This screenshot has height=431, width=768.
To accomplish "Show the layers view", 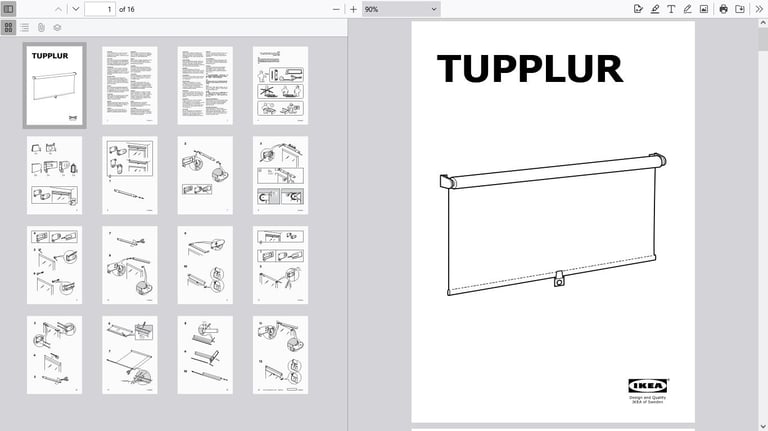I will point(57,27).
